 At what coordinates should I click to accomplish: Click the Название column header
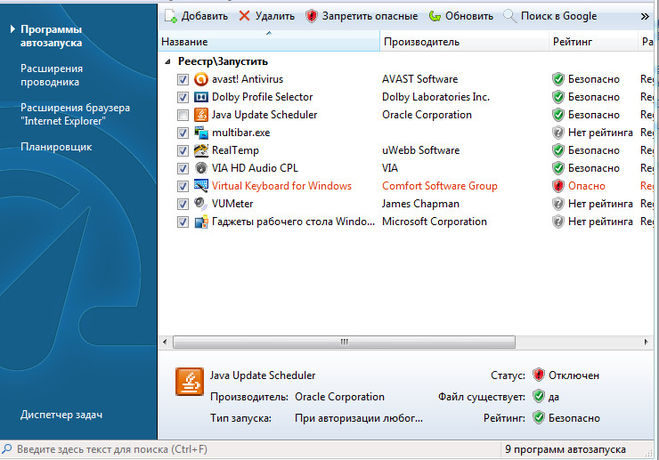click(269, 42)
